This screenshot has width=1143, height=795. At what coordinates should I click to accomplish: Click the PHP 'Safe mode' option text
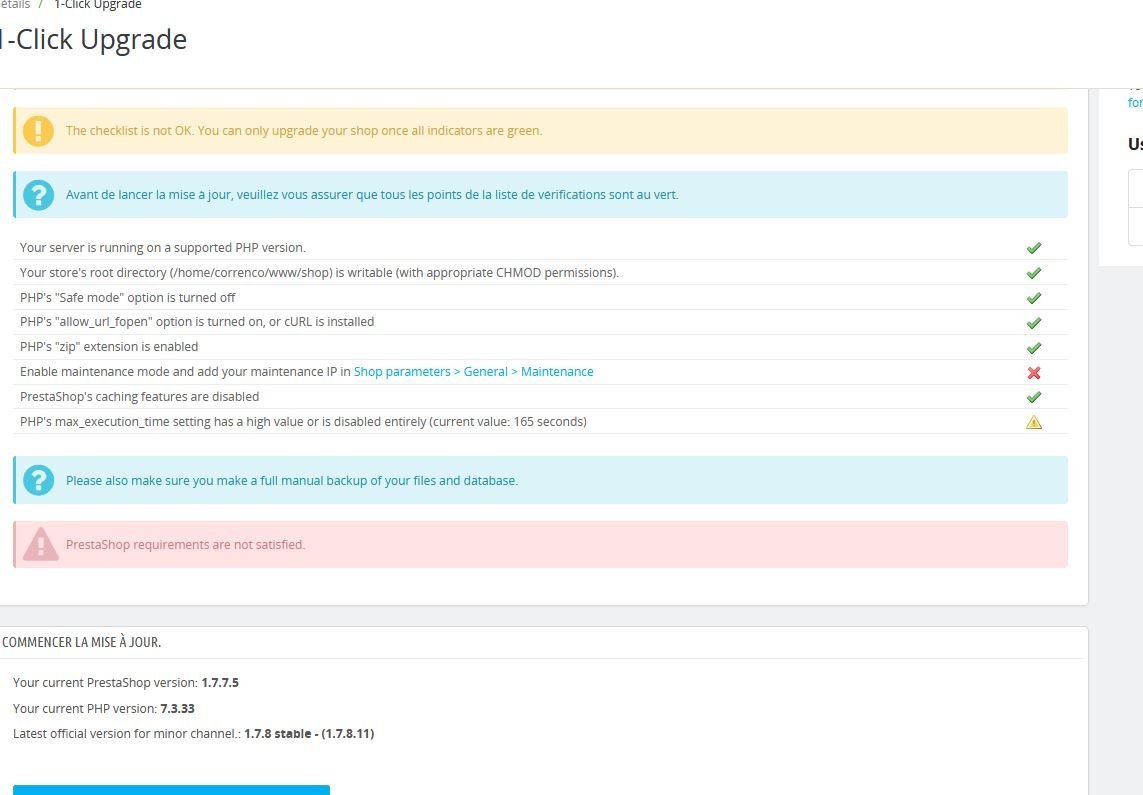point(128,297)
